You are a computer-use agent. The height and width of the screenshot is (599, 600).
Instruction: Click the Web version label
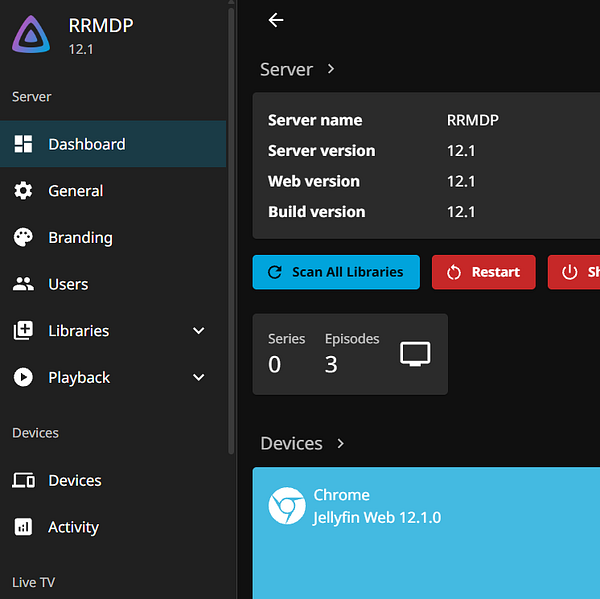click(314, 181)
